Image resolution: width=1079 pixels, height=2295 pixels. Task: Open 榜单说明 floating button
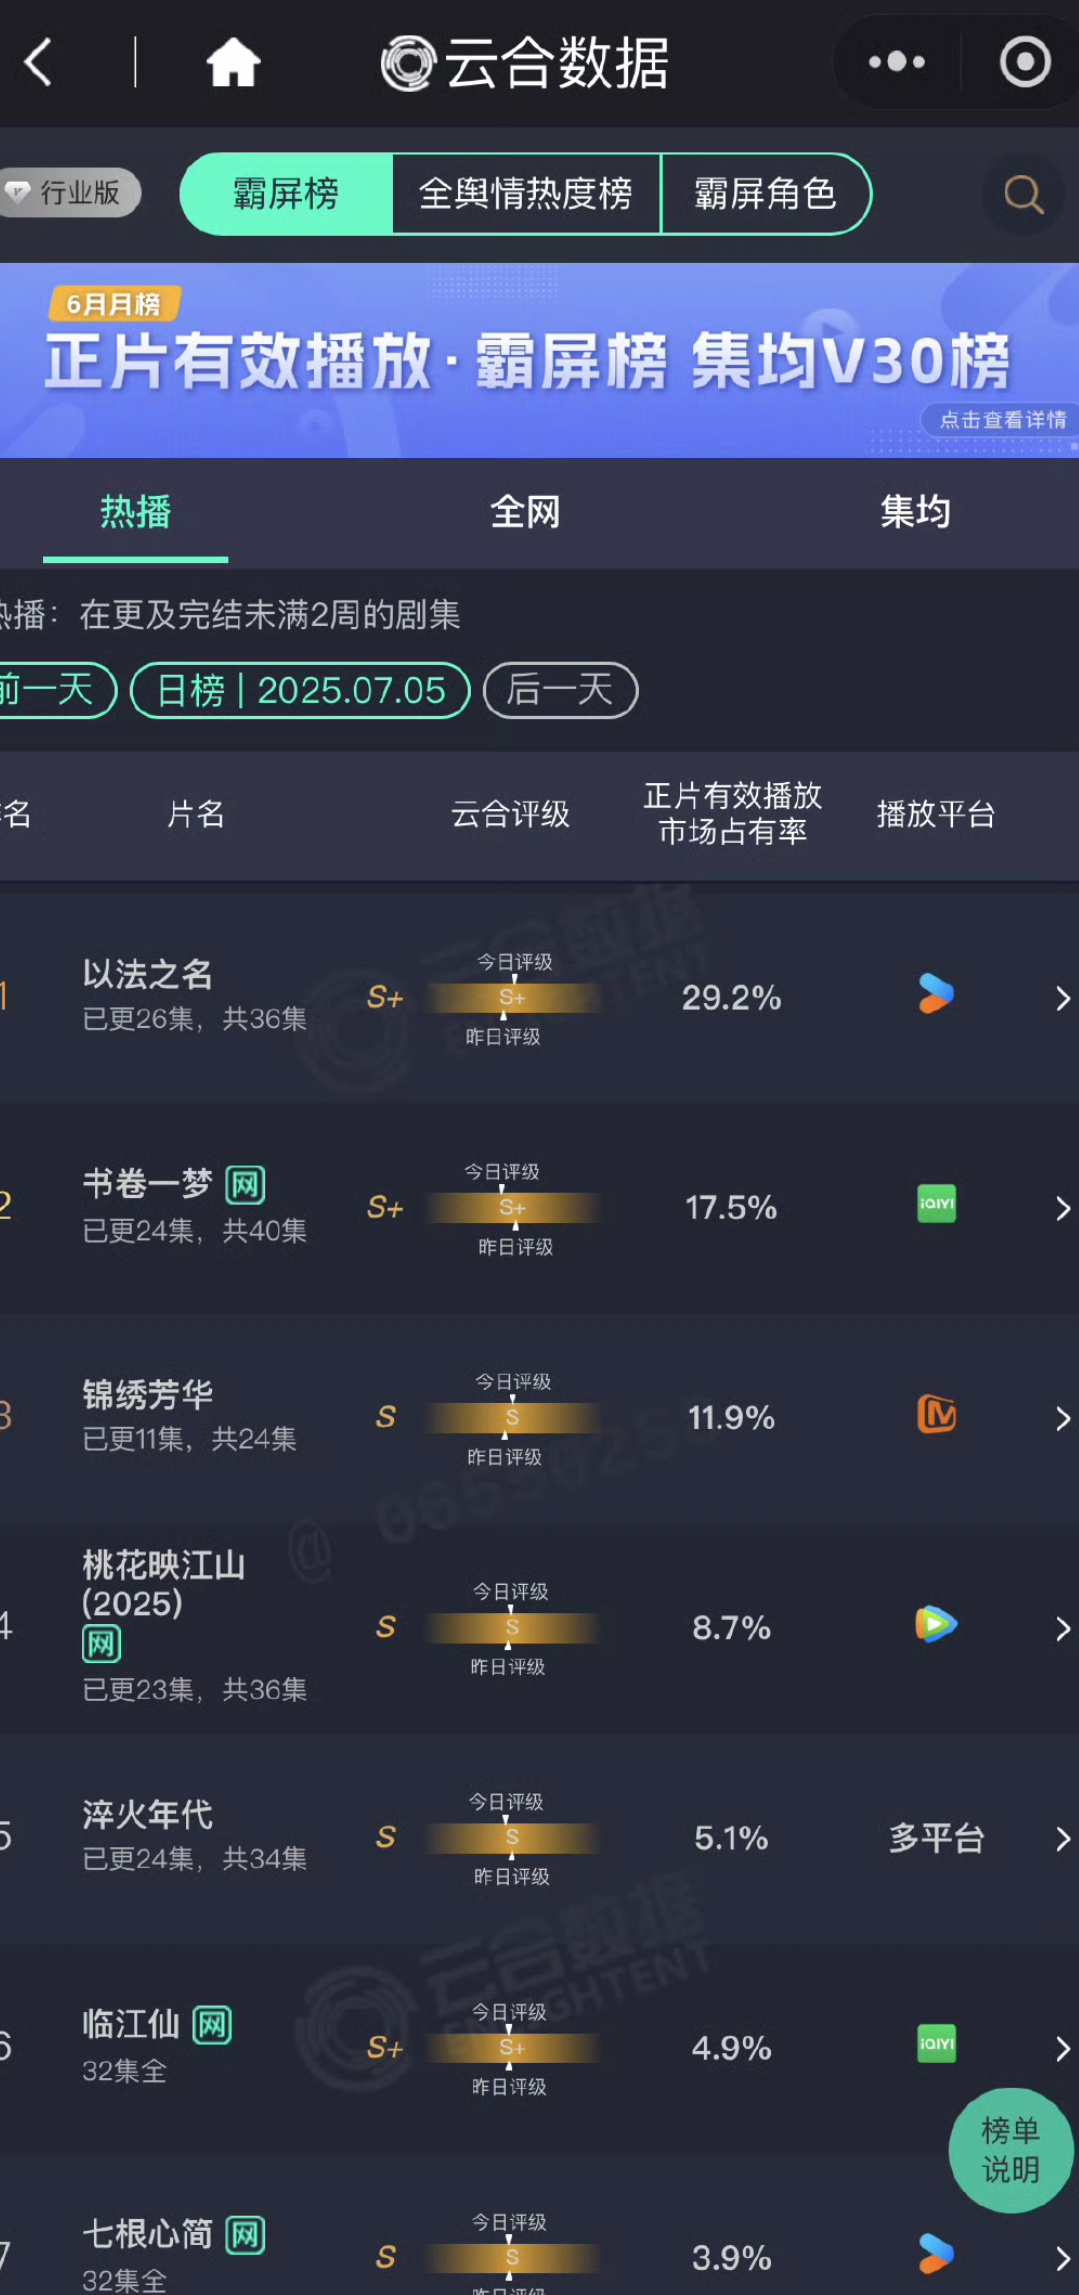1010,2150
